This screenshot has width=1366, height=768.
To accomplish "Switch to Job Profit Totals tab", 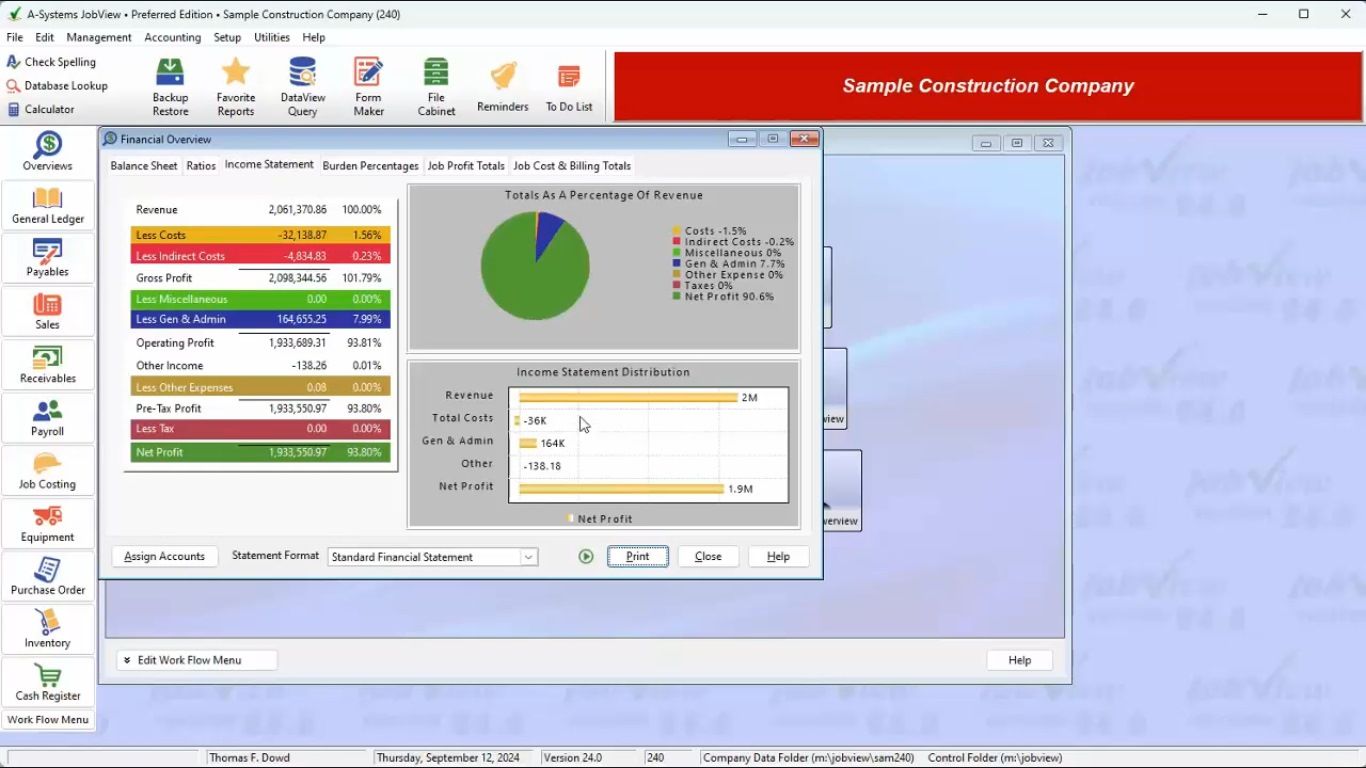I will 466,166.
